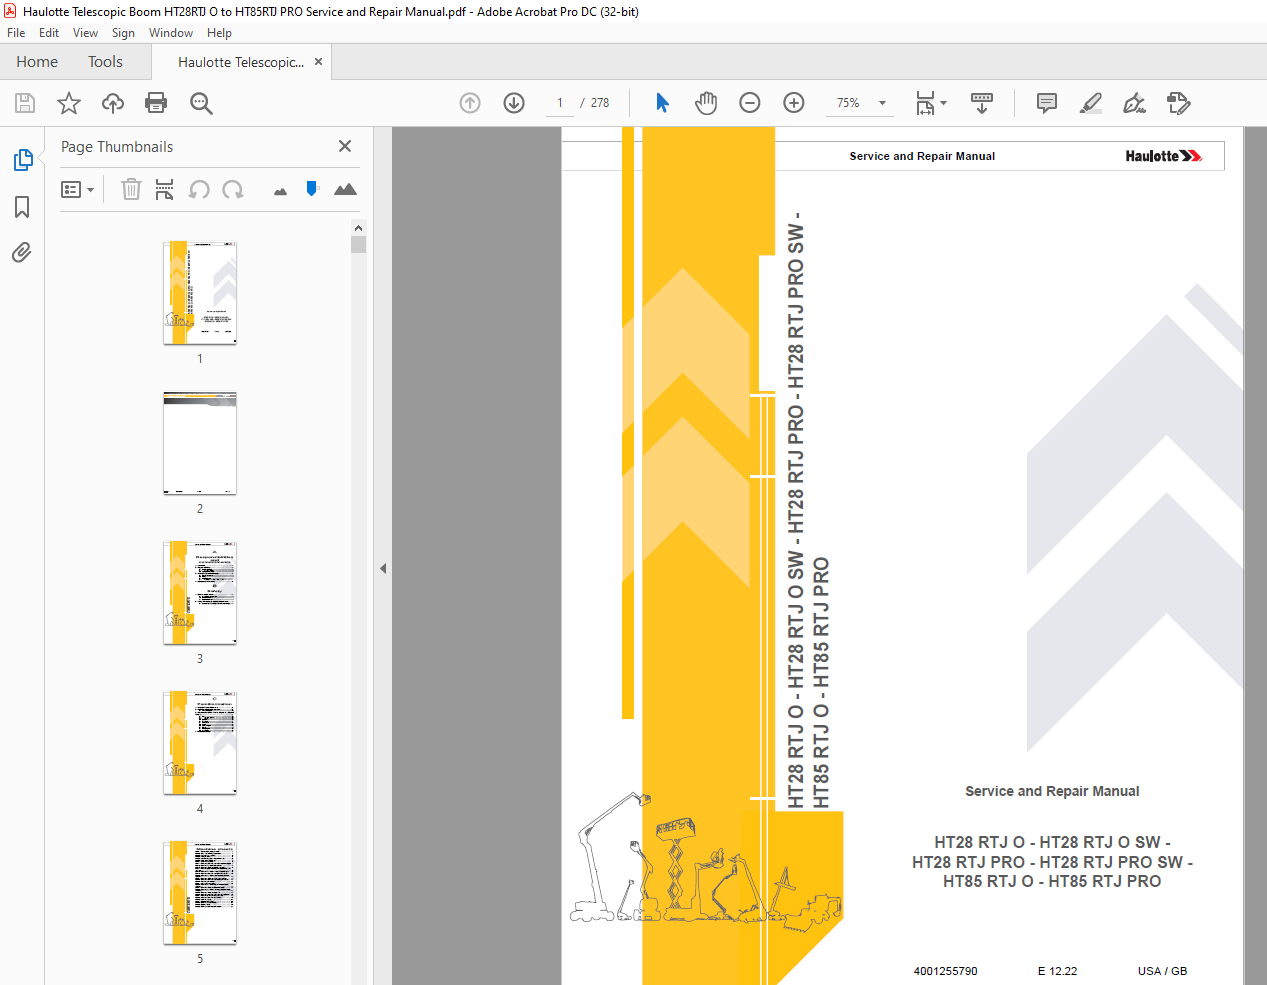
Task: Click the 'Service and Repair Manual' header text
Action: click(922, 156)
